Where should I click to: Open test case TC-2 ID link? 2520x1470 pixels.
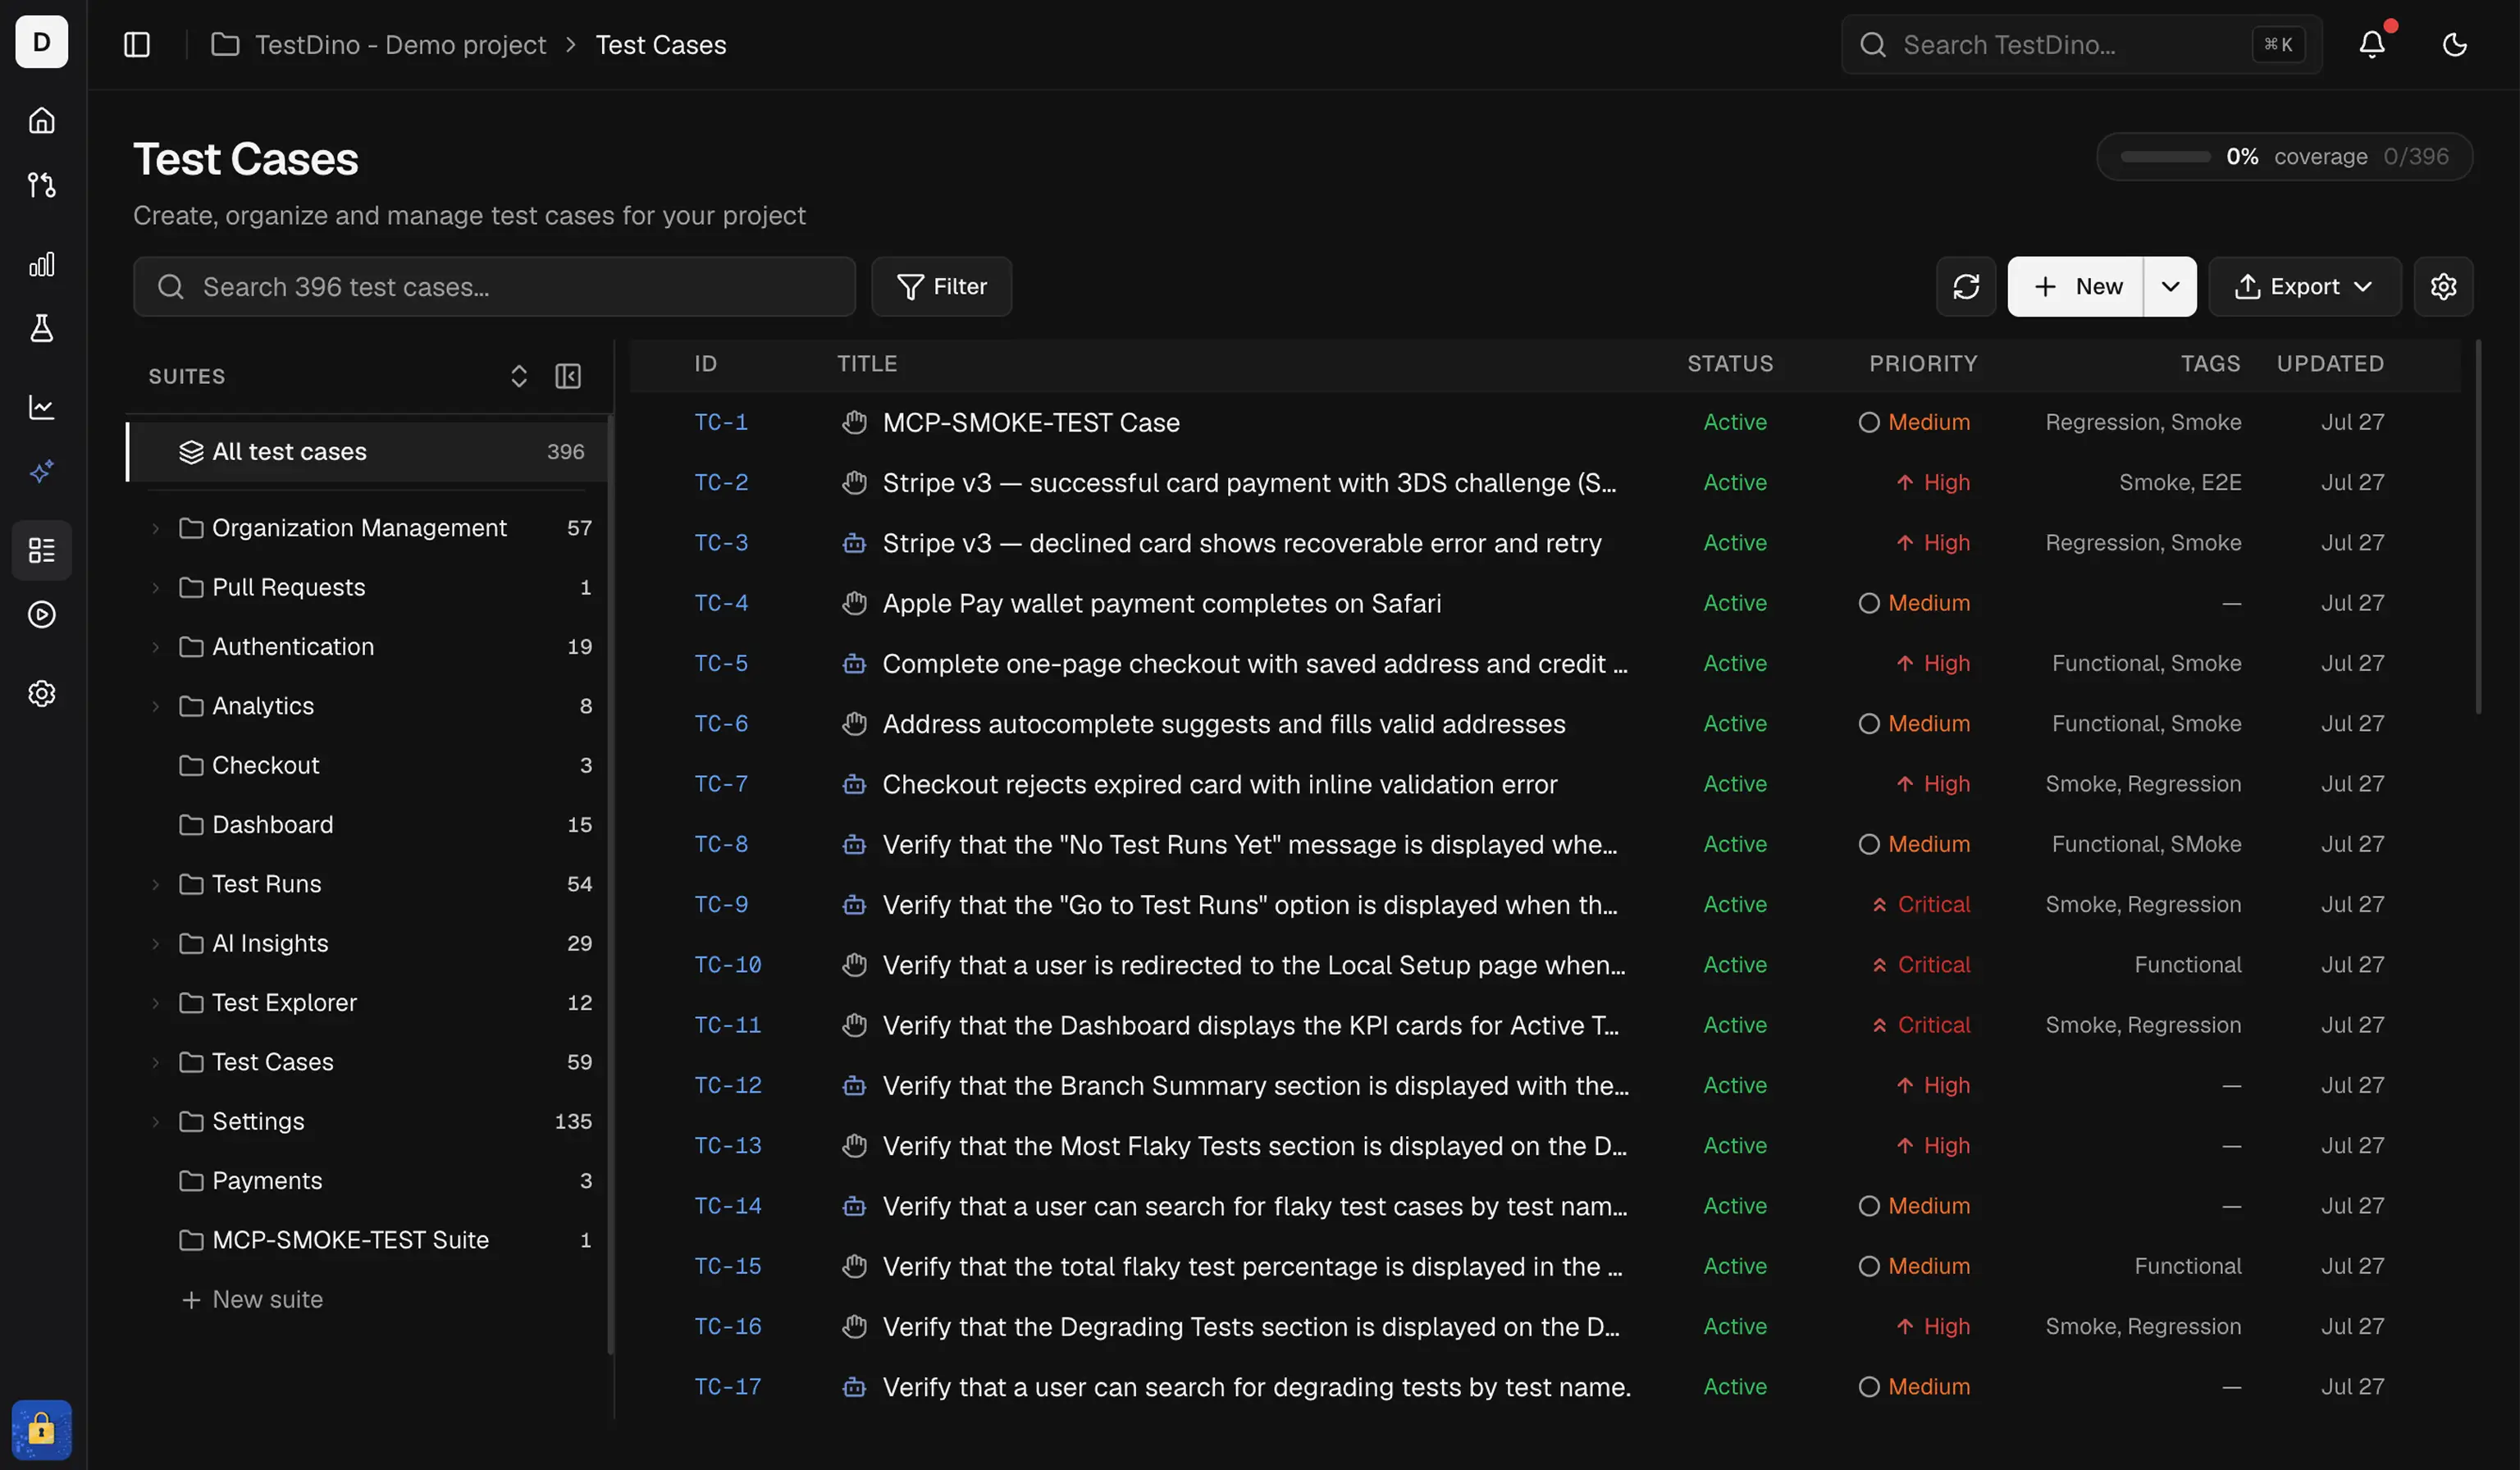point(721,483)
